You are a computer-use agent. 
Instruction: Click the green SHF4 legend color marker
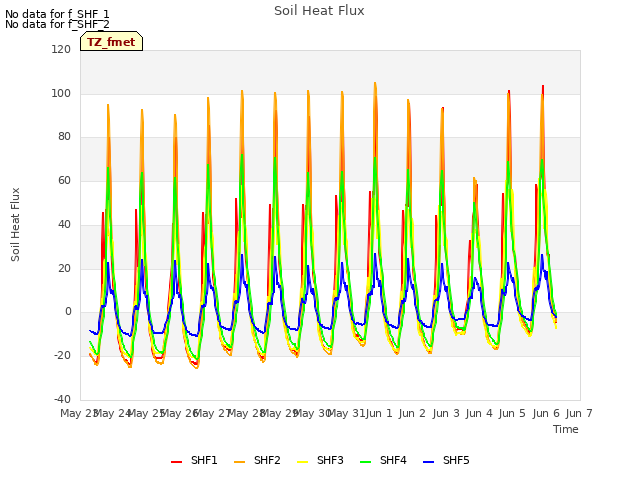[x=365, y=462]
